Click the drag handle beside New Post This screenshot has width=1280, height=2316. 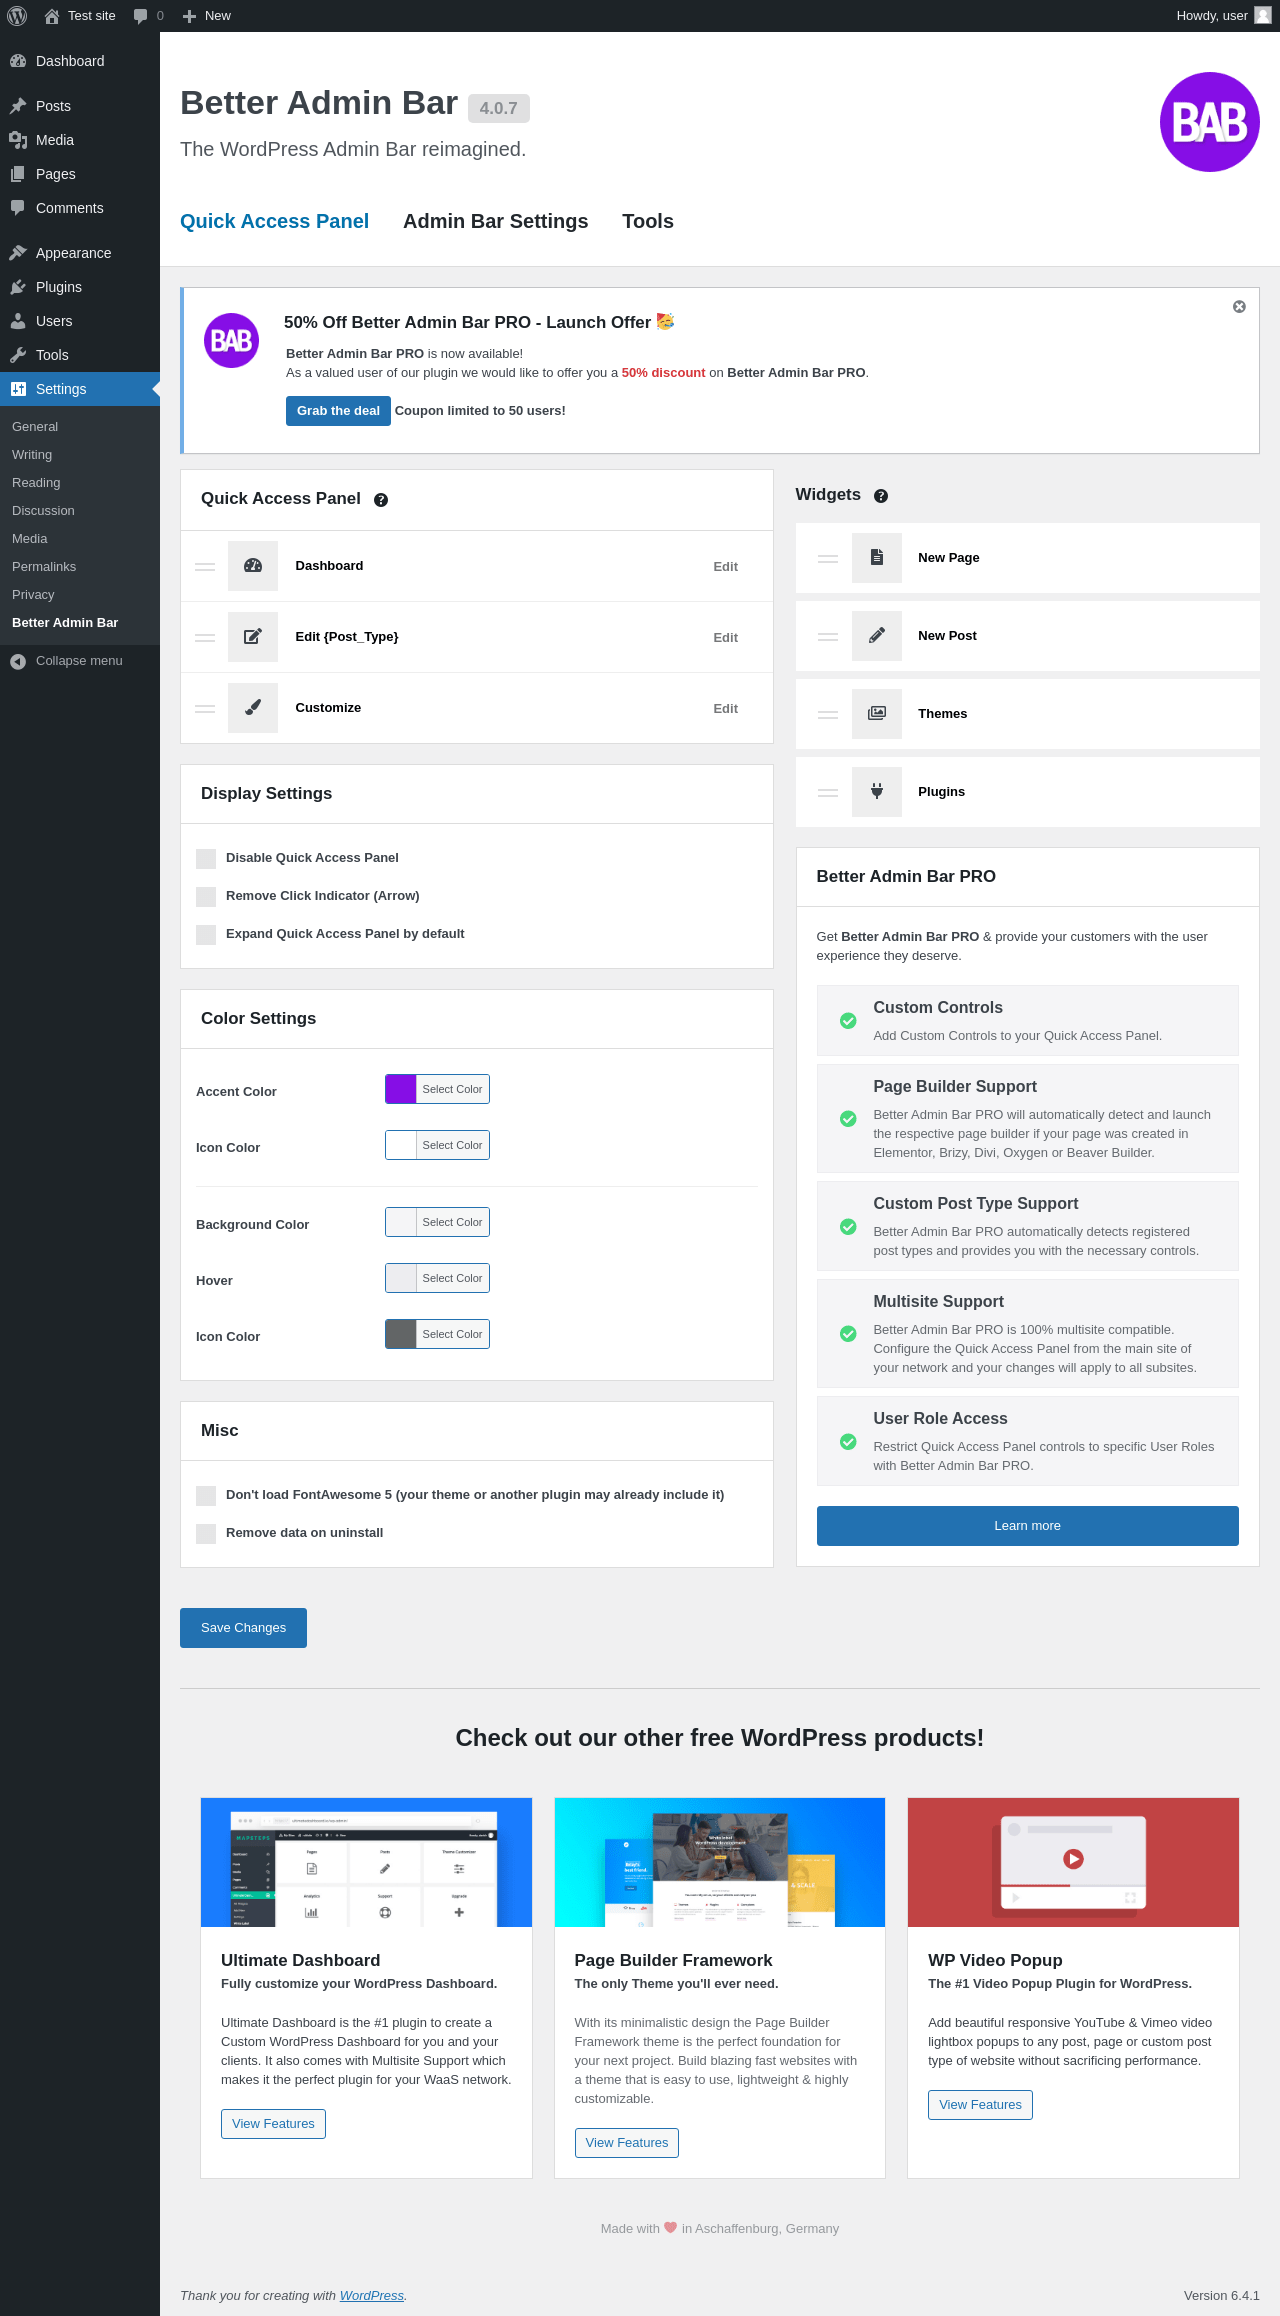[828, 637]
